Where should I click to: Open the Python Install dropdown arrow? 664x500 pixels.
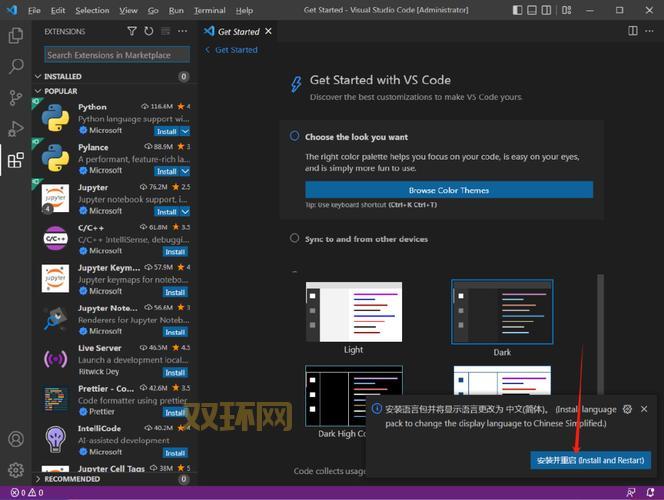click(x=186, y=131)
